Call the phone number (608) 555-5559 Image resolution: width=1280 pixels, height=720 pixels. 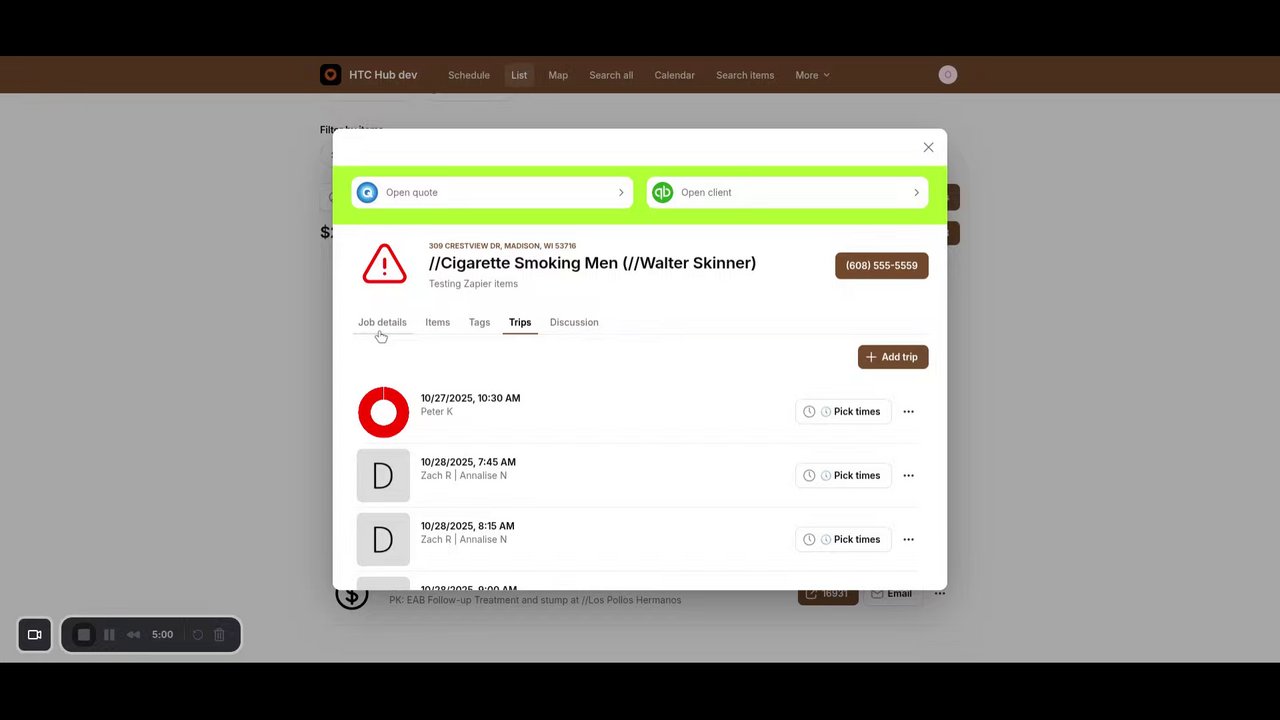tap(882, 265)
